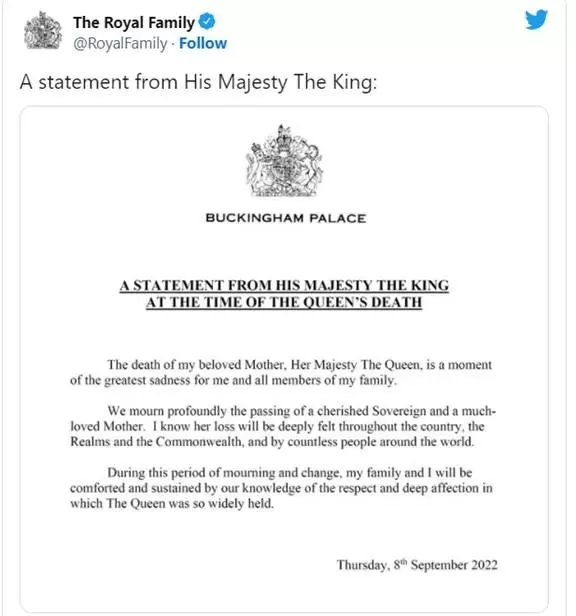This screenshot has height=616, width=576.
Task: Click the paragraph starting 'During this period of mourning'
Action: tap(281, 488)
